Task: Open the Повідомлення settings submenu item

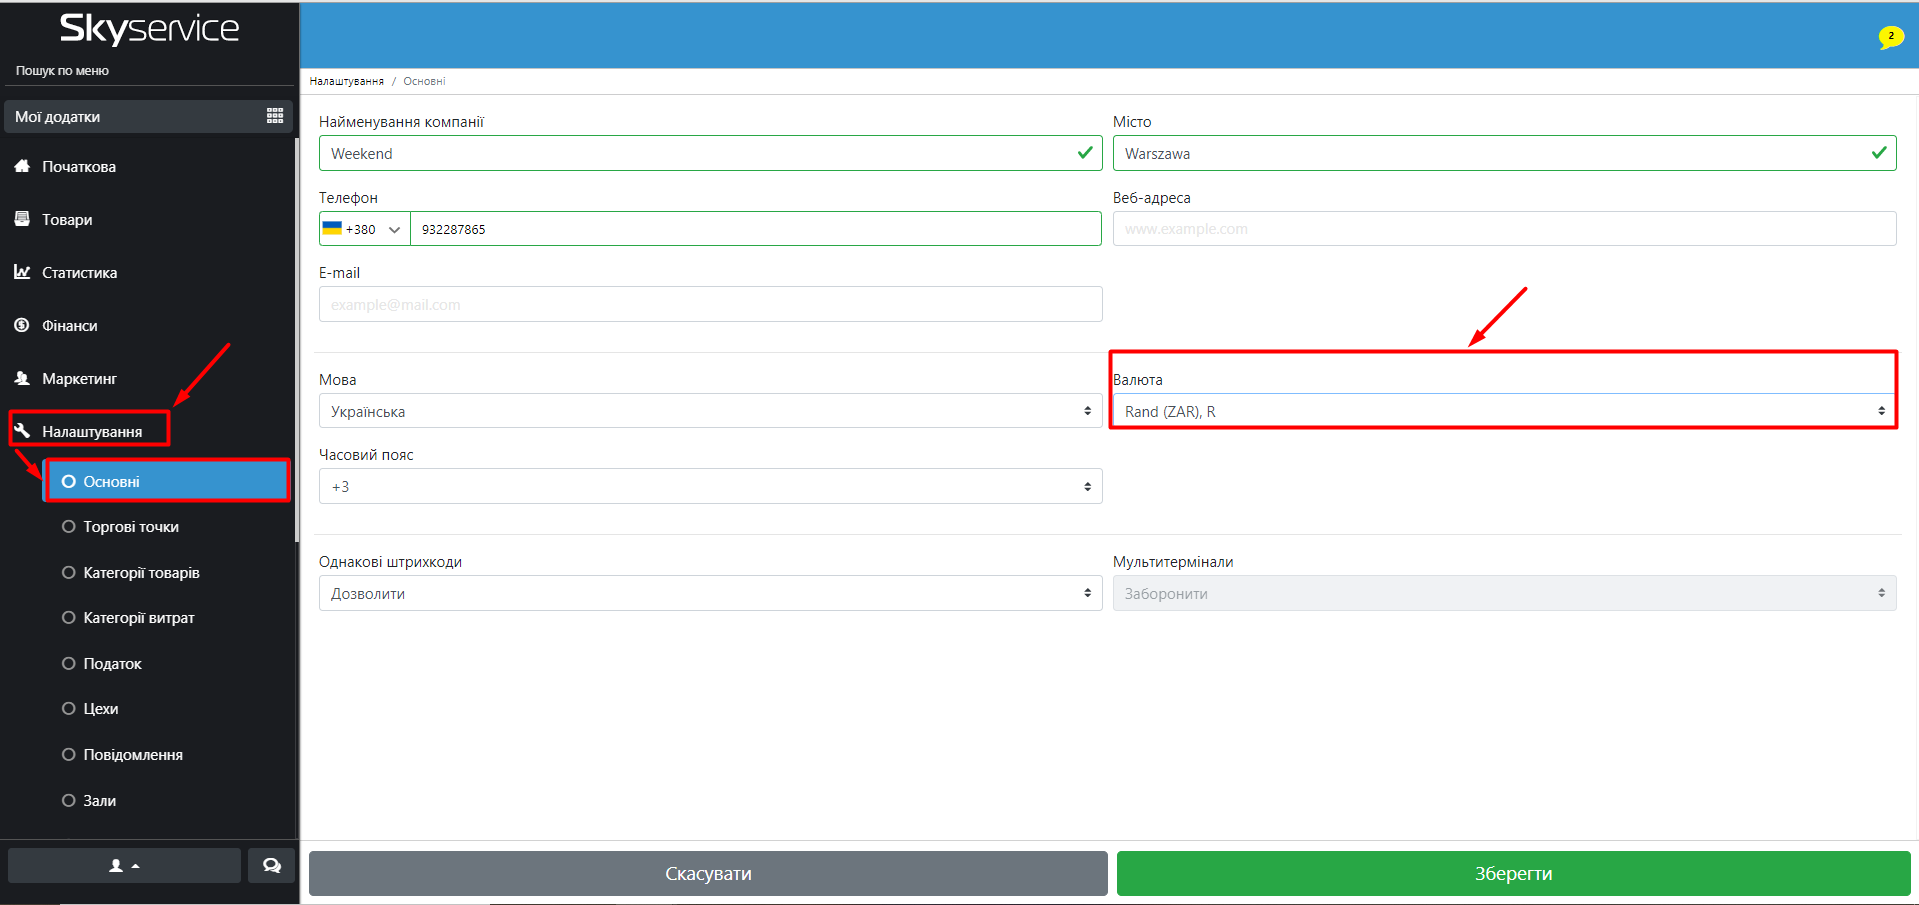Action: point(132,755)
